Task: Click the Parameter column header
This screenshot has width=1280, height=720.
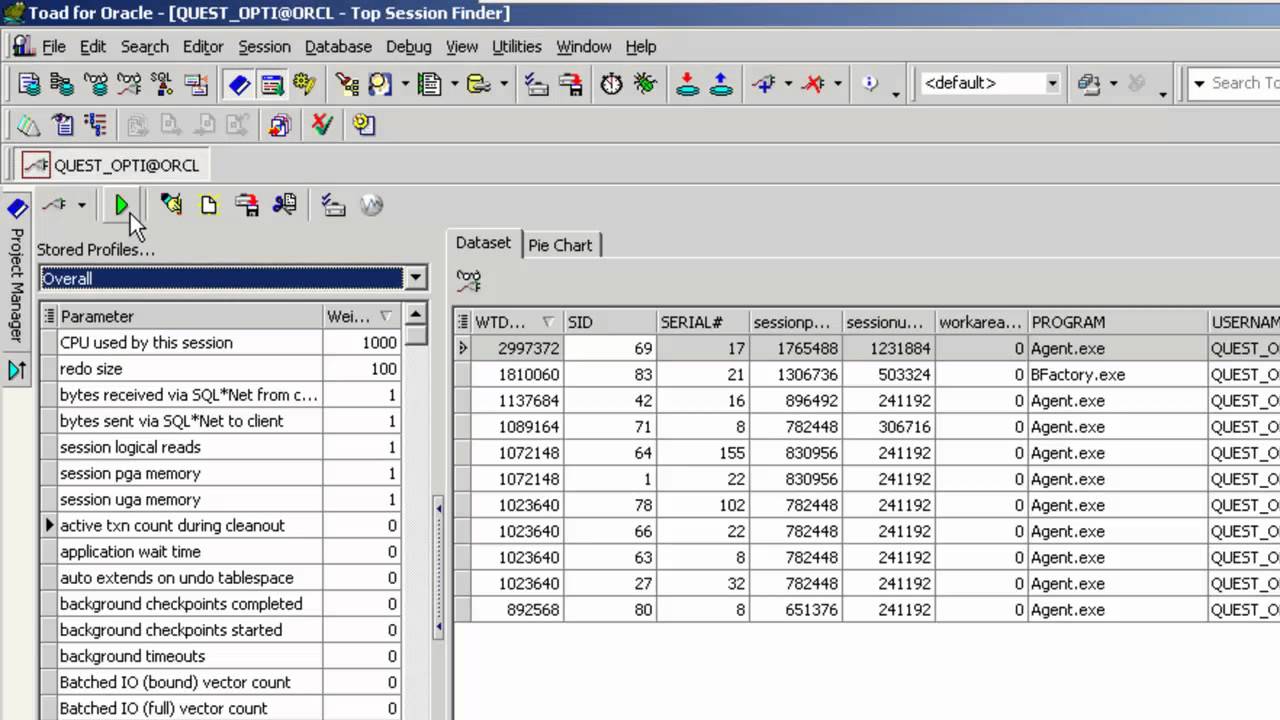Action: [190, 316]
